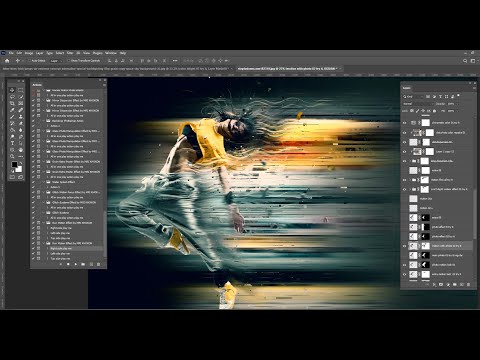Viewport: 480px width, 360px height.
Task: Toggle Quick Mask mode icon
Action: click(12, 177)
